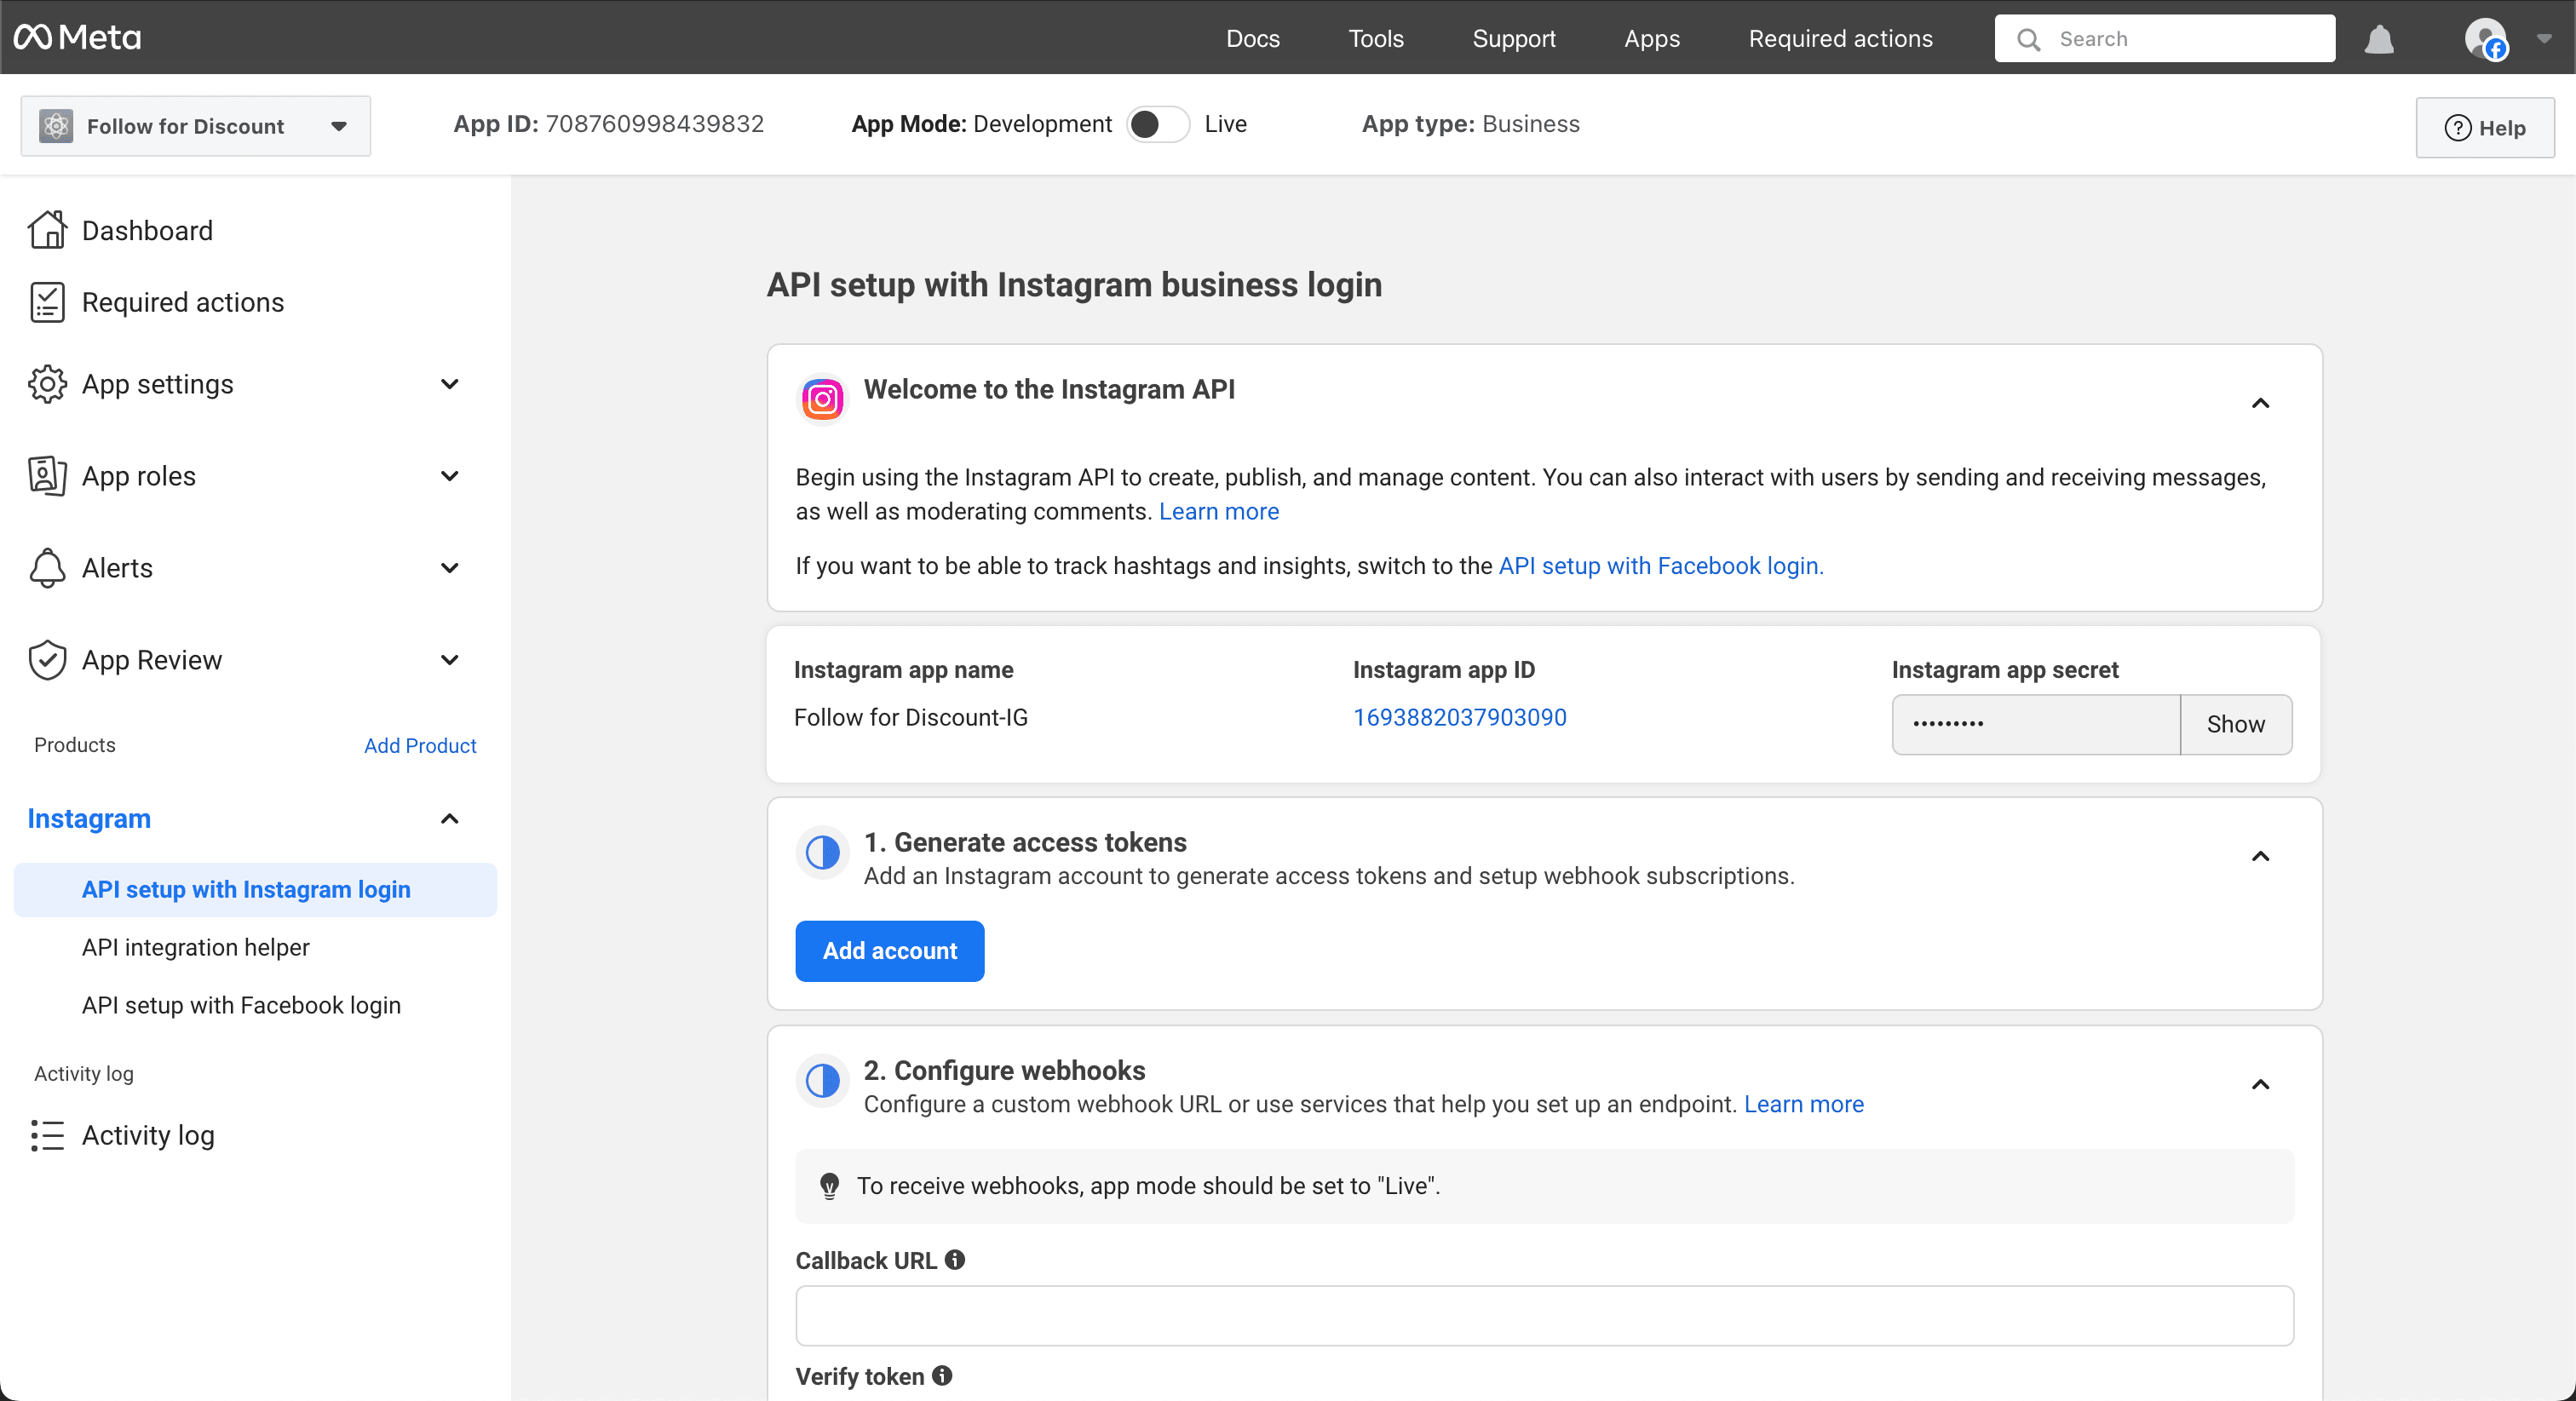This screenshot has width=2576, height=1401.
Task: Open Learn more in the Welcome card
Action: 1219,511
